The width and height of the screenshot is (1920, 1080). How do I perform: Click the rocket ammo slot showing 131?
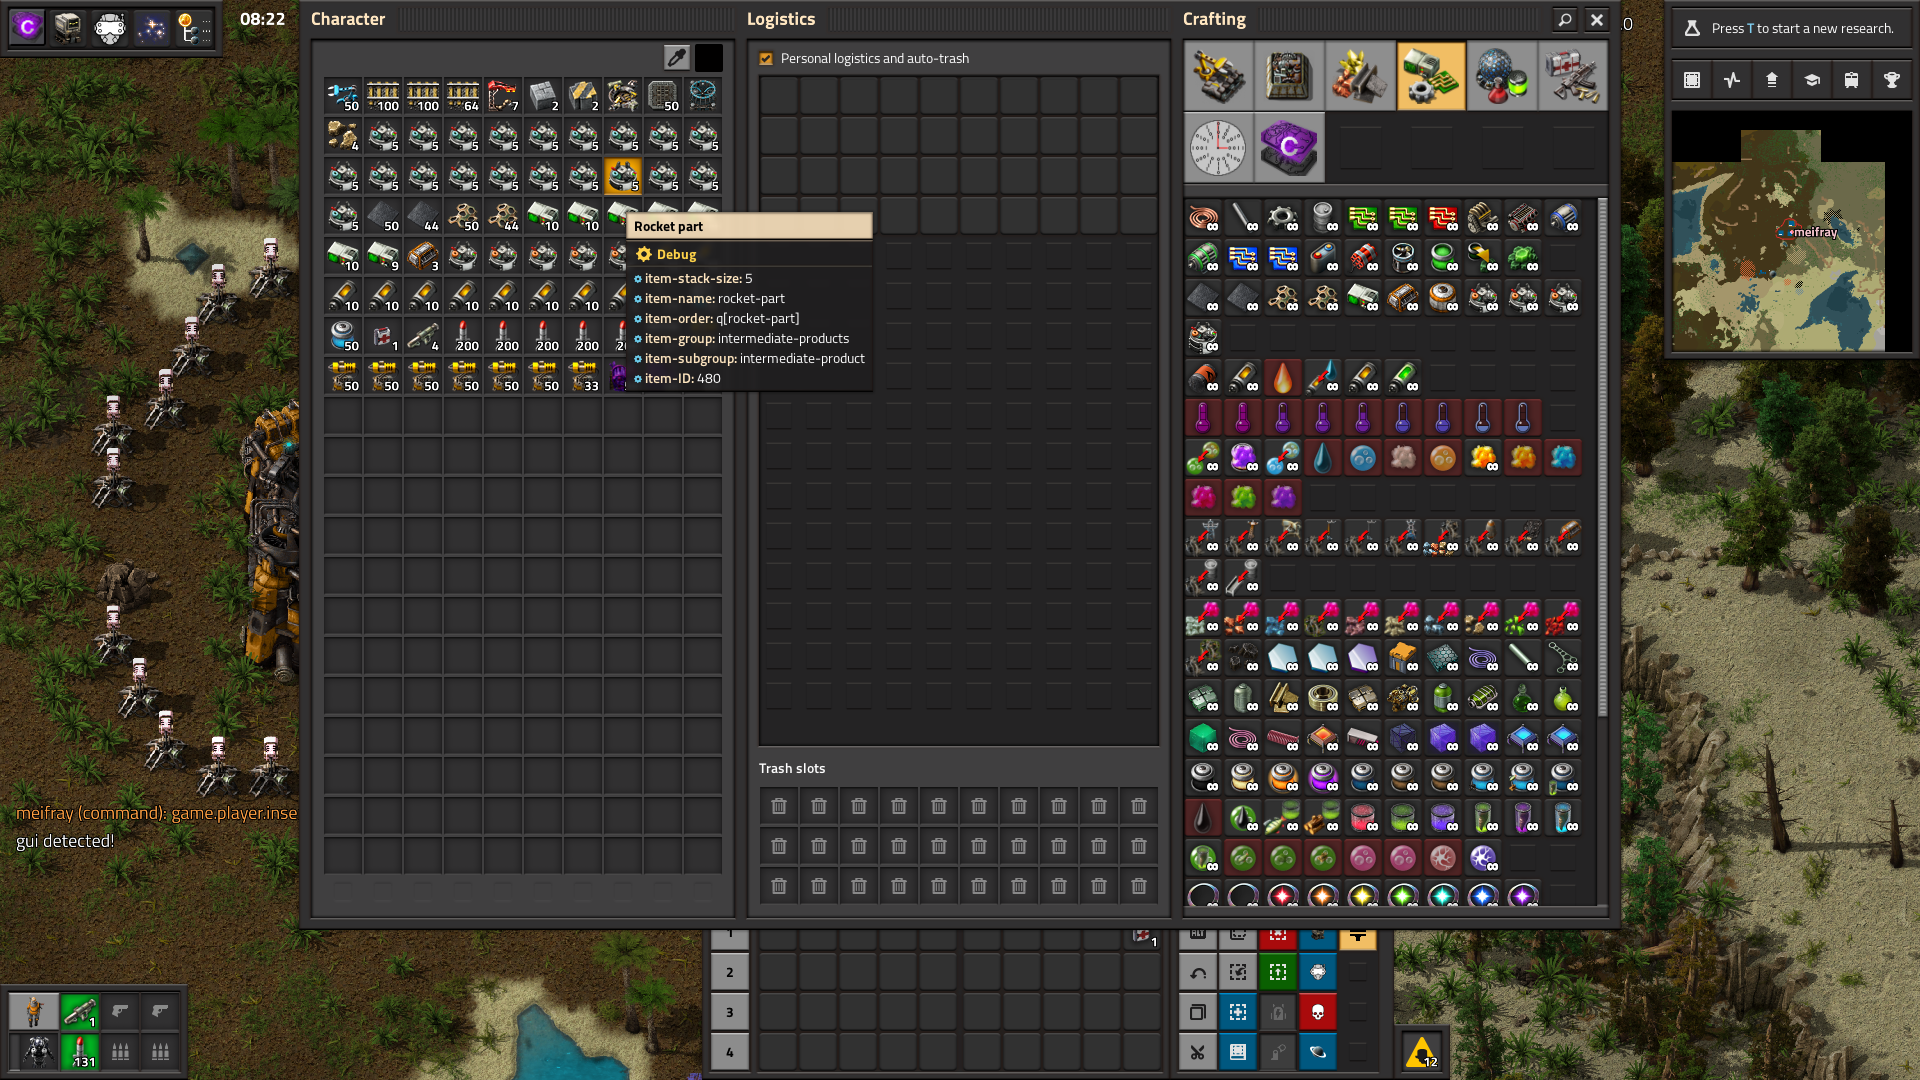(x=80, y=1052)
